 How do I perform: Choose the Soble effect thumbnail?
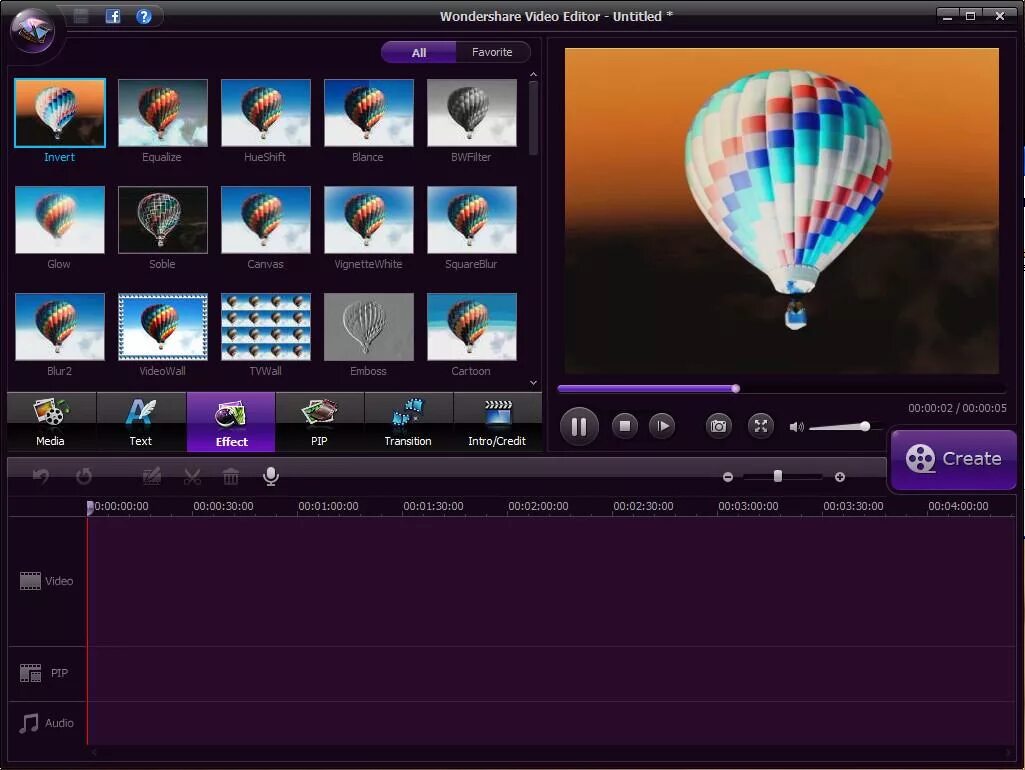point(163,220)
